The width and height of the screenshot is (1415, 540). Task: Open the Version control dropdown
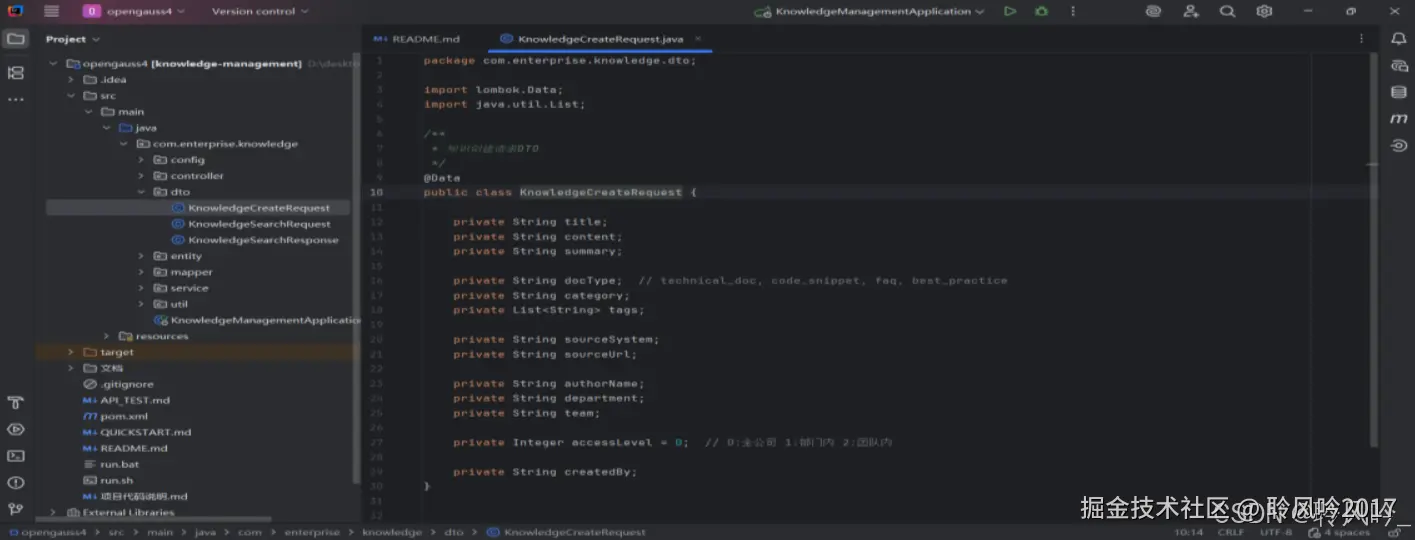[x=260, y=11]
